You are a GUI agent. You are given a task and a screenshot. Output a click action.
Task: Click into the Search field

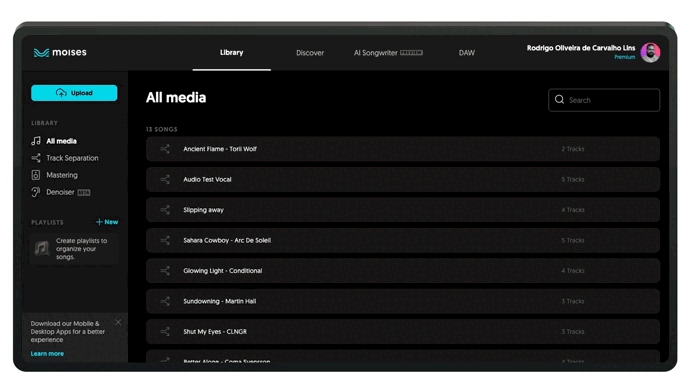604,100
